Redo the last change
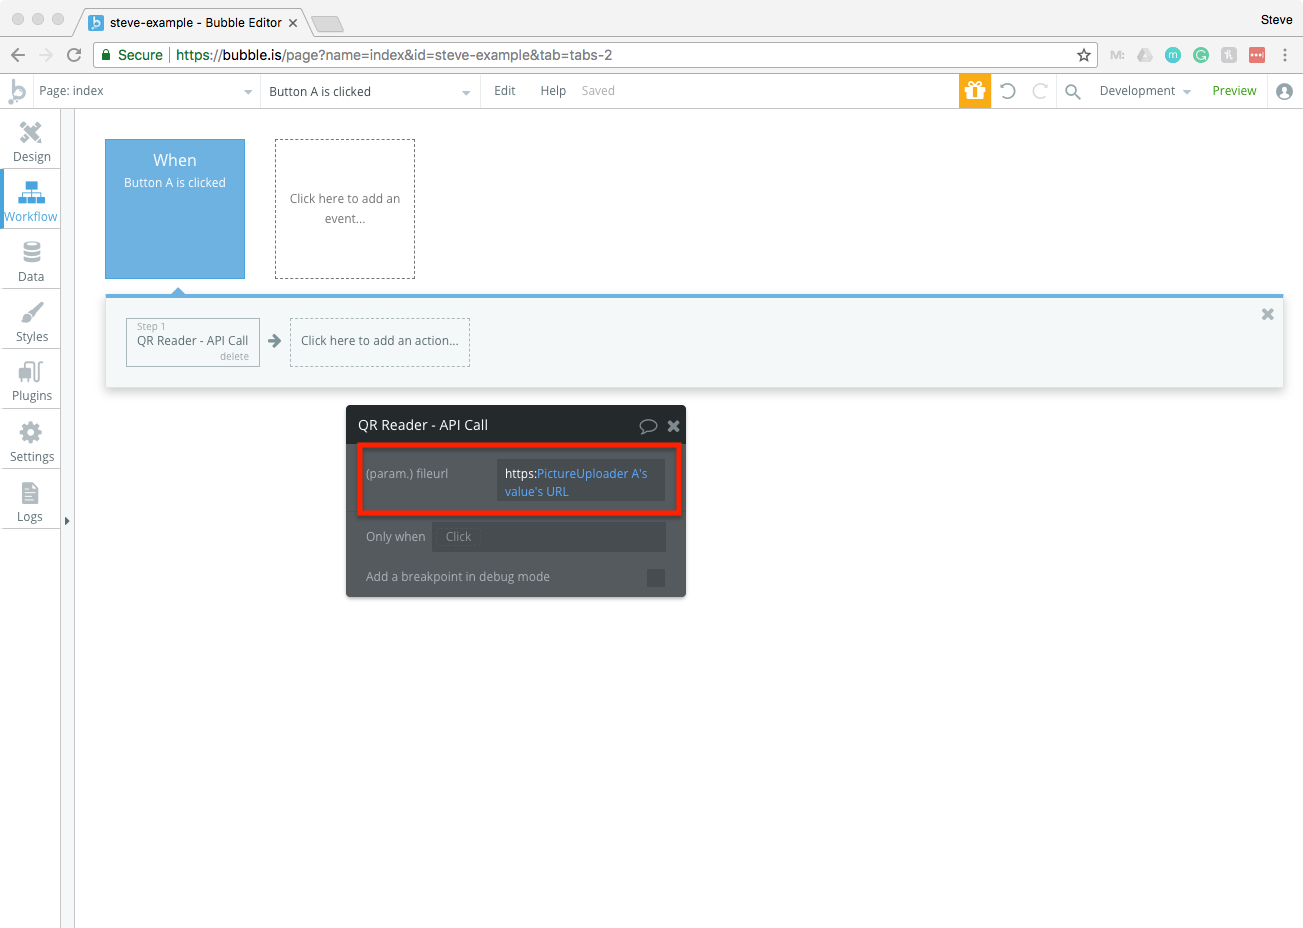1303x928 pixels. 1040,91
